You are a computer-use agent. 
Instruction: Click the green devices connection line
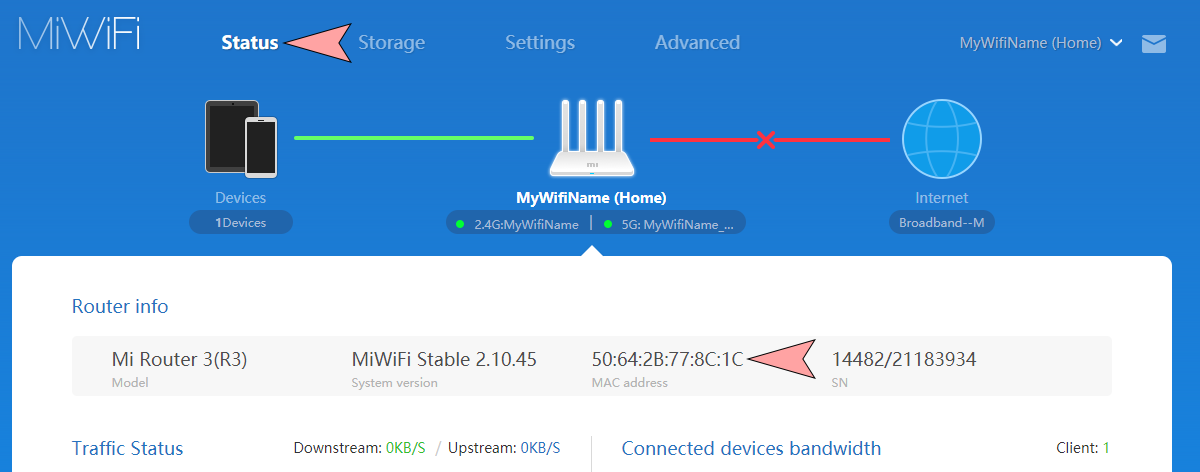point(413,138)
